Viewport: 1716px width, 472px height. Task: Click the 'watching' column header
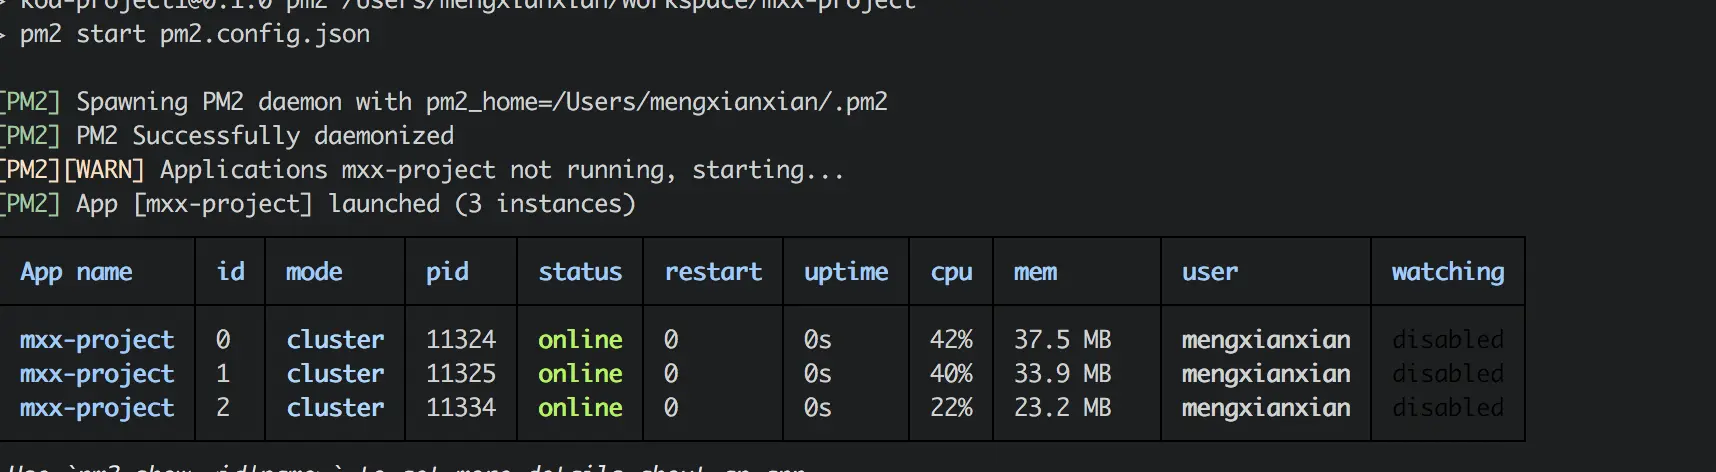[1447, 272]
